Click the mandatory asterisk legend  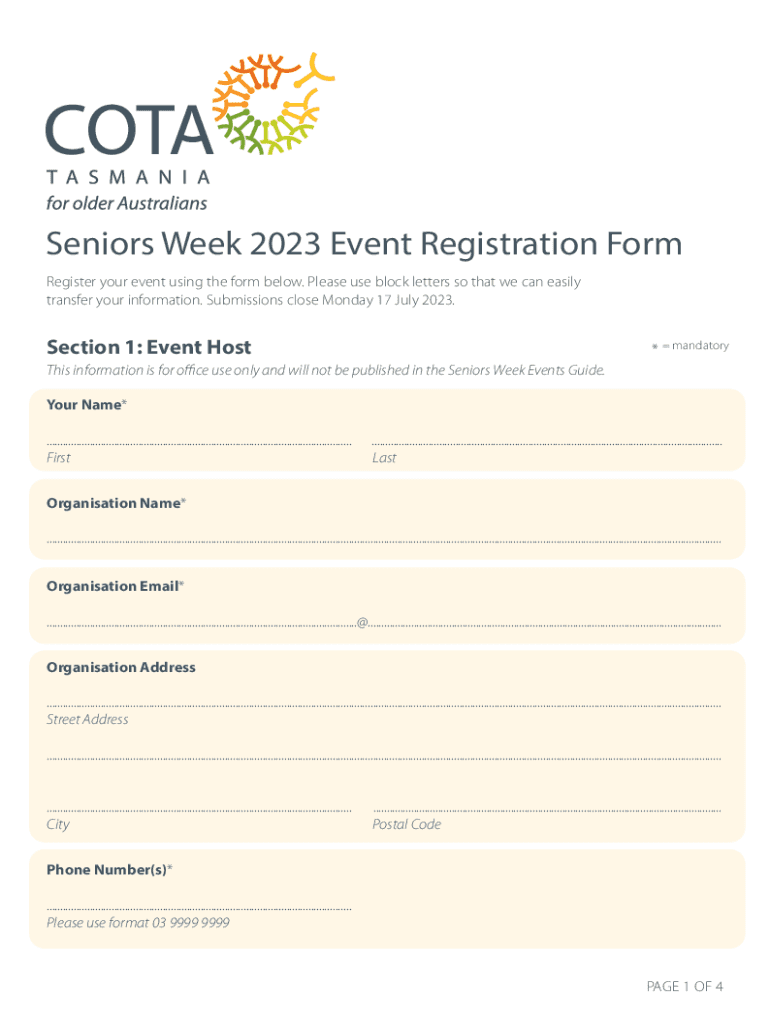pos(690,346)
